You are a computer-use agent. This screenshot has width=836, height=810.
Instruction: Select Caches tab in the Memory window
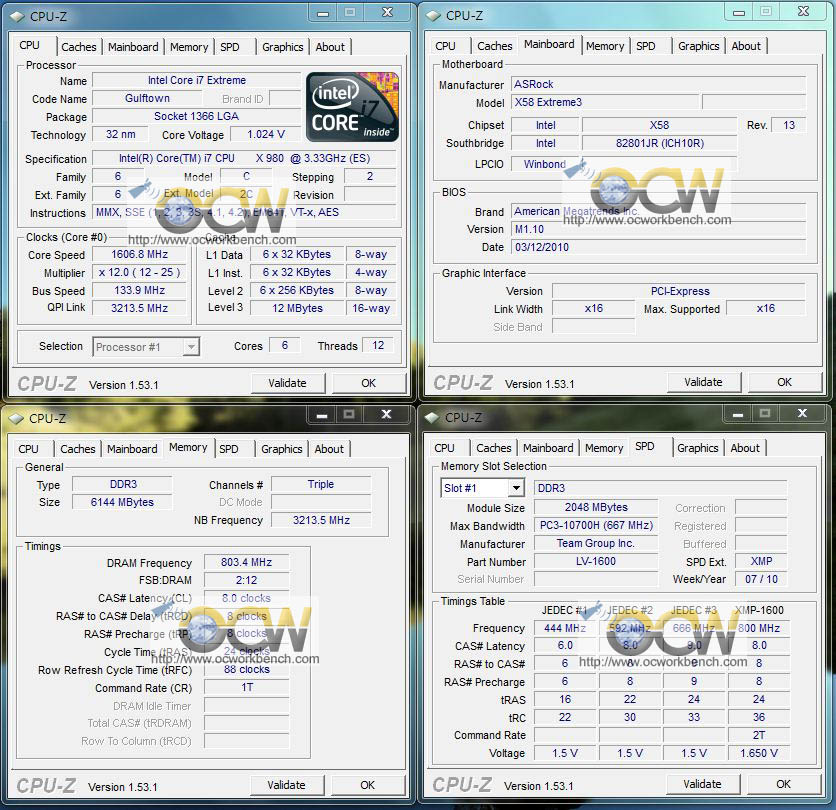pos(78,449)
